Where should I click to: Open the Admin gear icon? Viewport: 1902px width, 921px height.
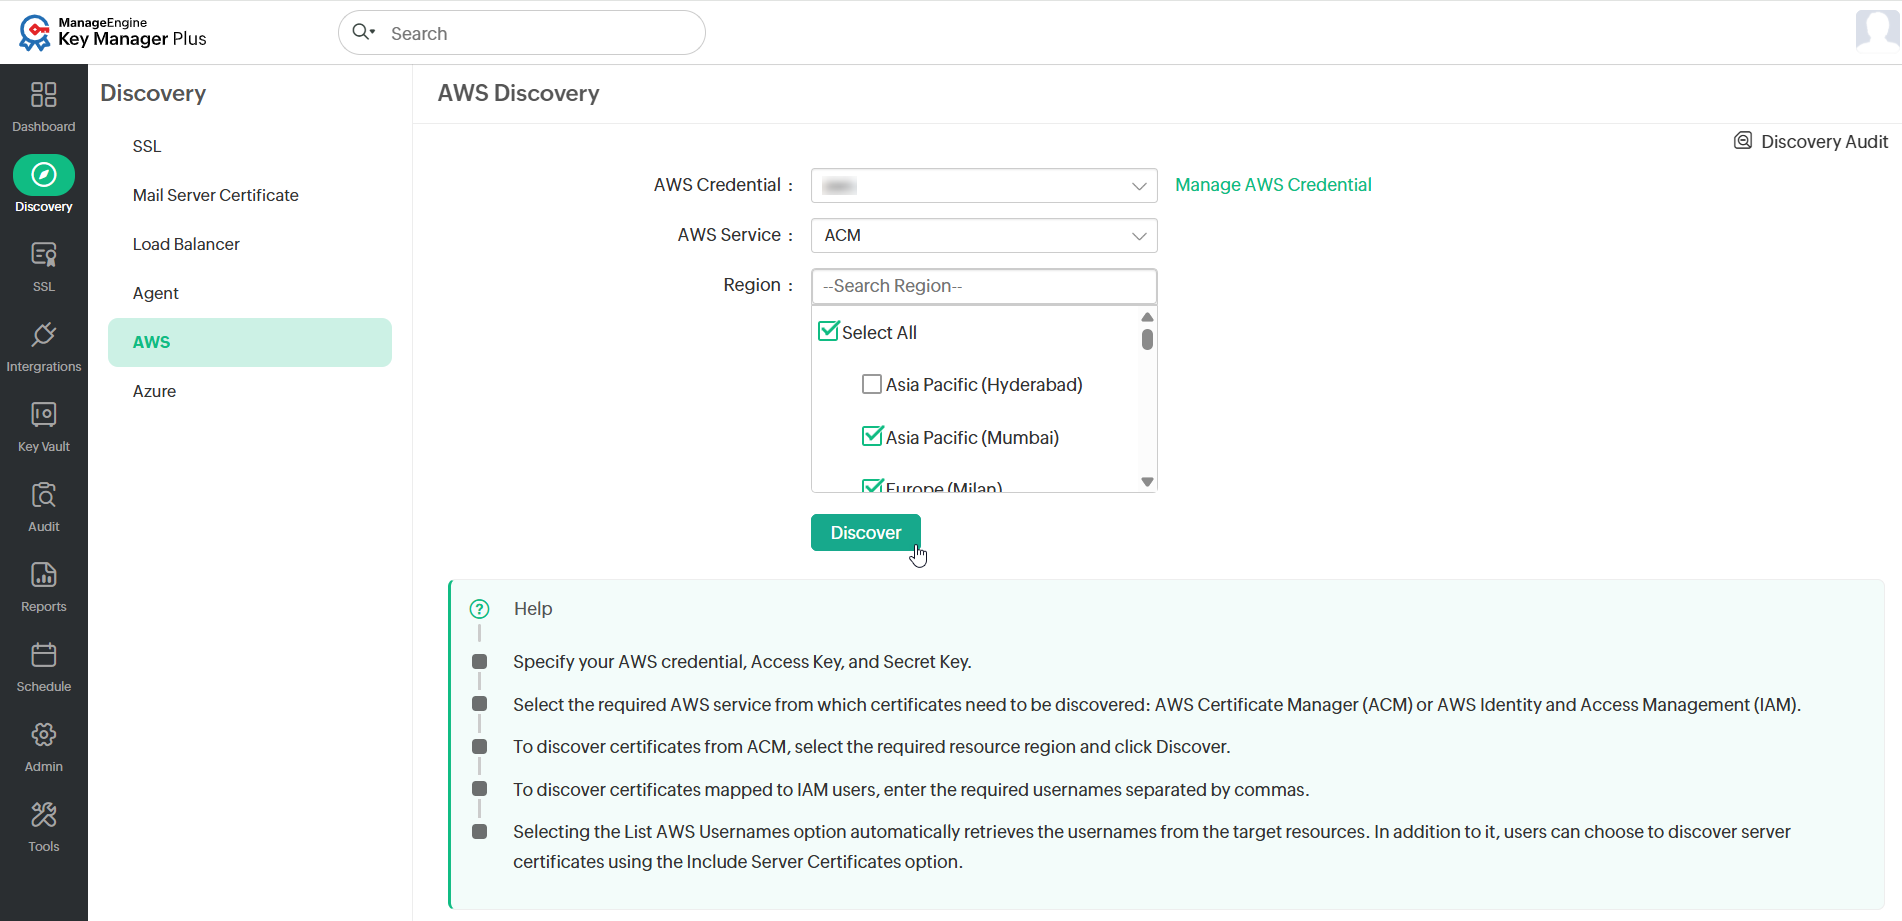(x=43, y=734)
